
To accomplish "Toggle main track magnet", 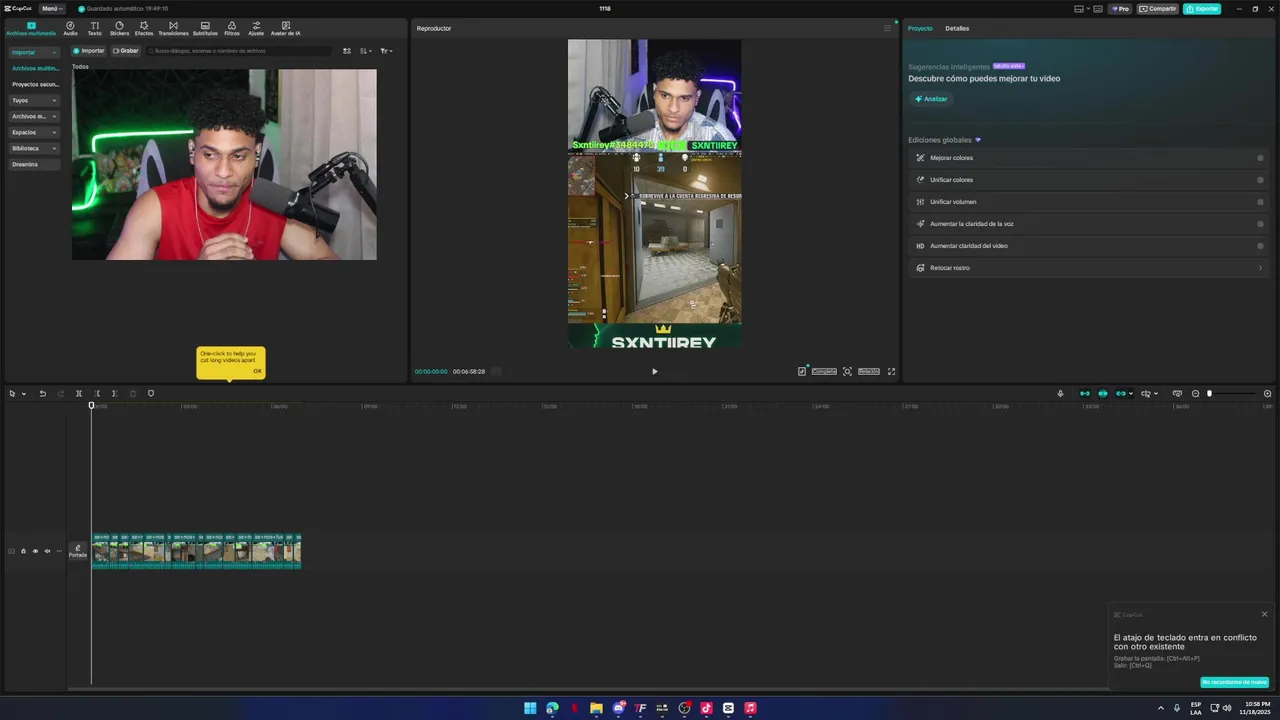I will point(1085,393).
